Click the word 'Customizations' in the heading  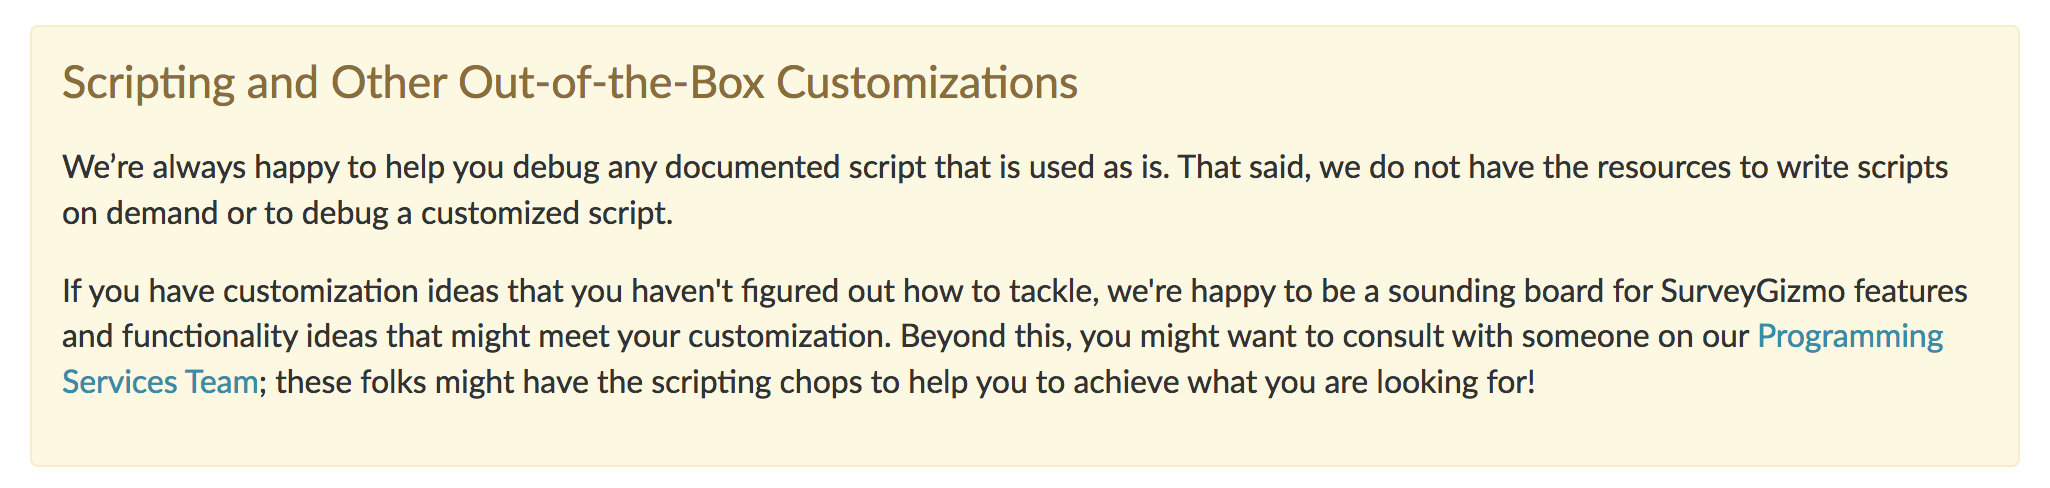(x=926, y=82)
